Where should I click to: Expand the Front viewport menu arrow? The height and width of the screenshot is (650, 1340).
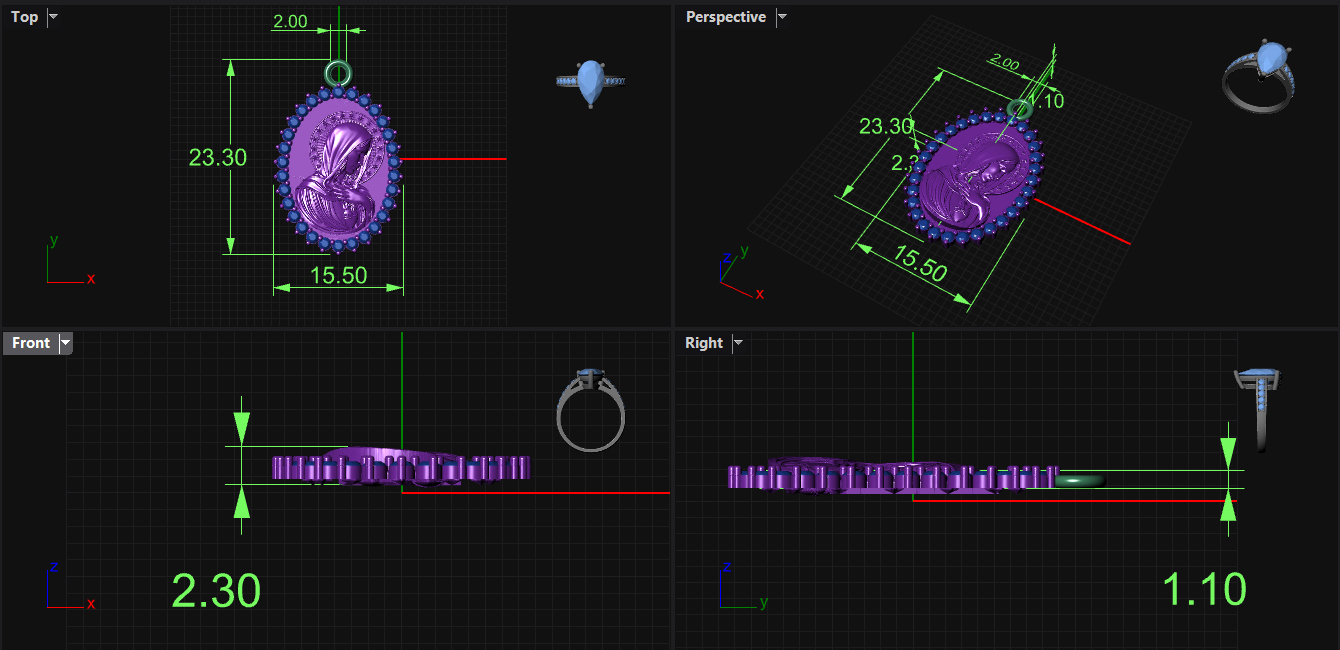66,343
